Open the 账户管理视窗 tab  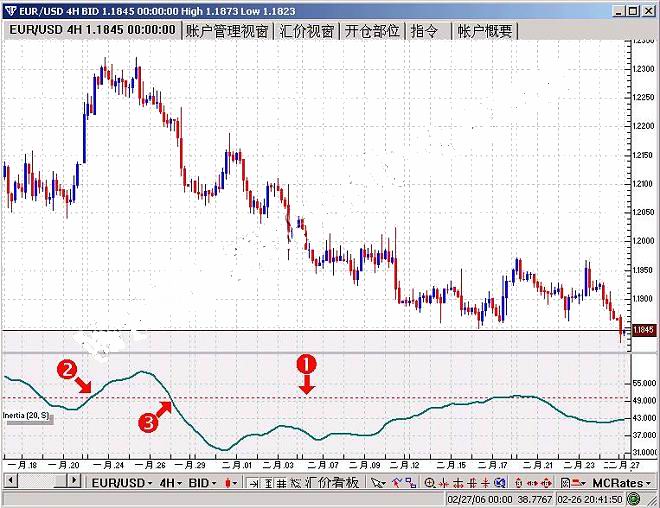tap(227, 31)
